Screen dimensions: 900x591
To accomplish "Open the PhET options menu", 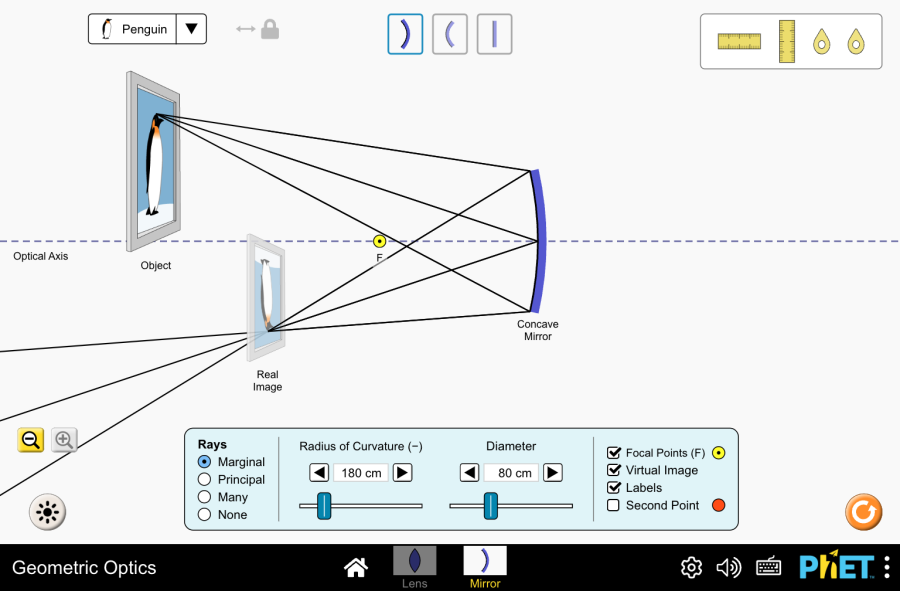I will click(886, 568).
